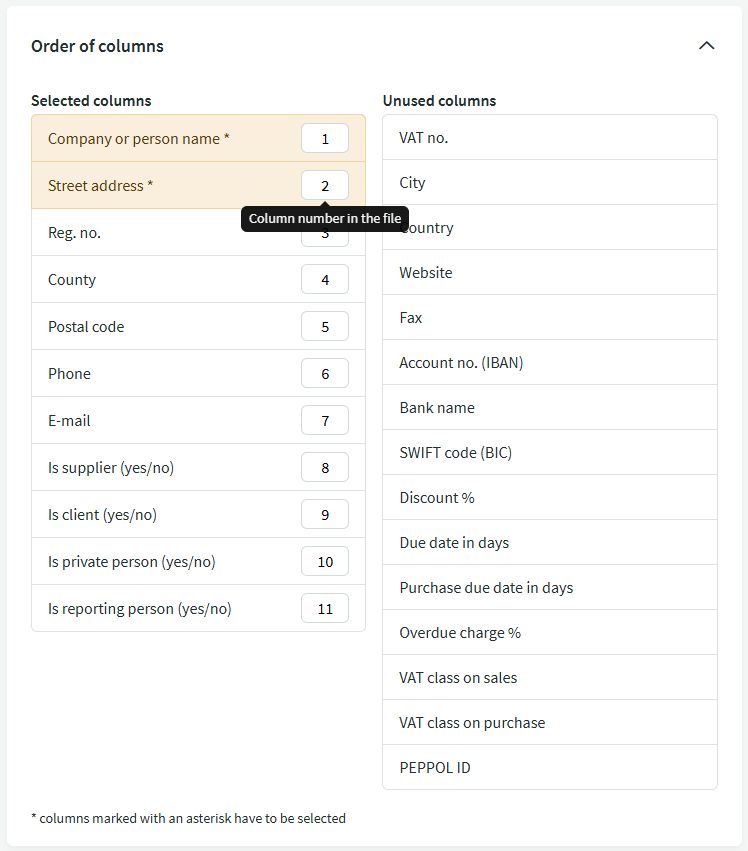Select Discount % from unused columns
The height and width of the screenshot is (851, 748).
coord(549,498)
